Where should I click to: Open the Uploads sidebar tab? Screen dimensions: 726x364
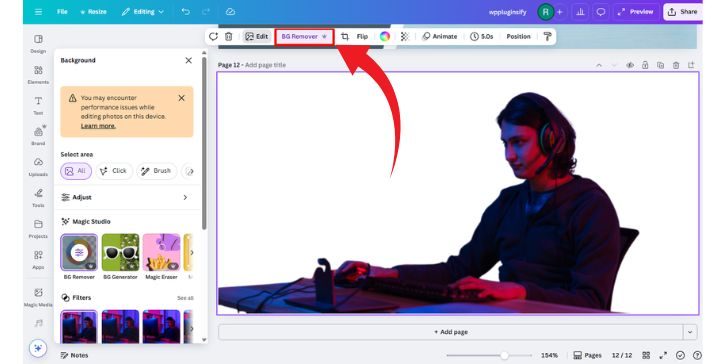point(38,167)
